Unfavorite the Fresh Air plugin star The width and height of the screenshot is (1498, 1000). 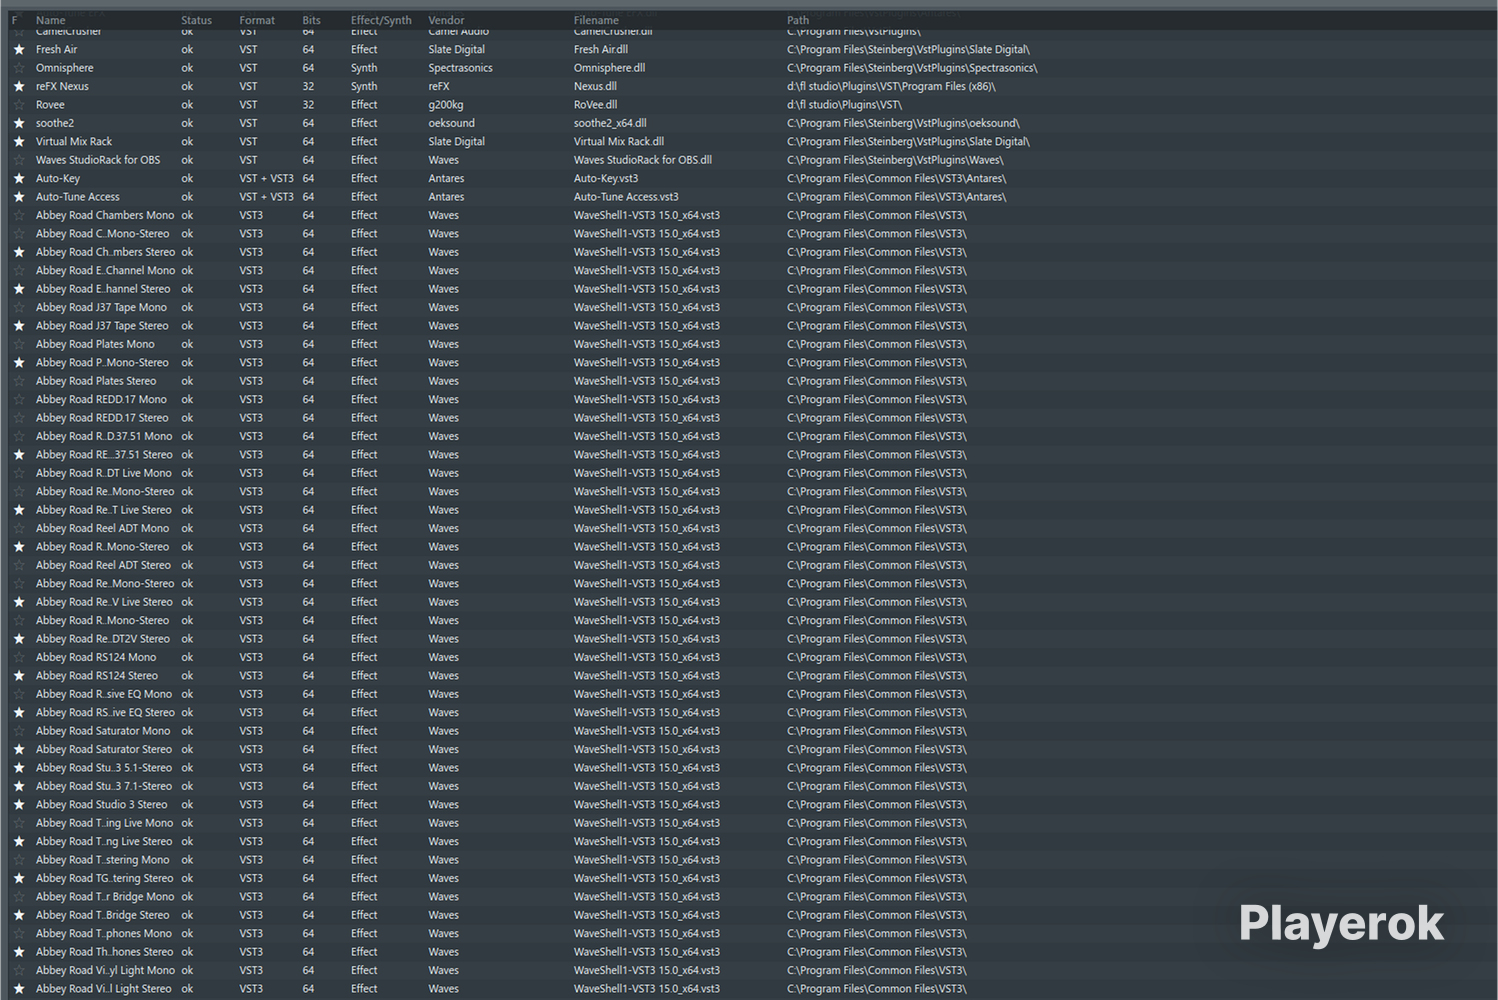[19, 50]
